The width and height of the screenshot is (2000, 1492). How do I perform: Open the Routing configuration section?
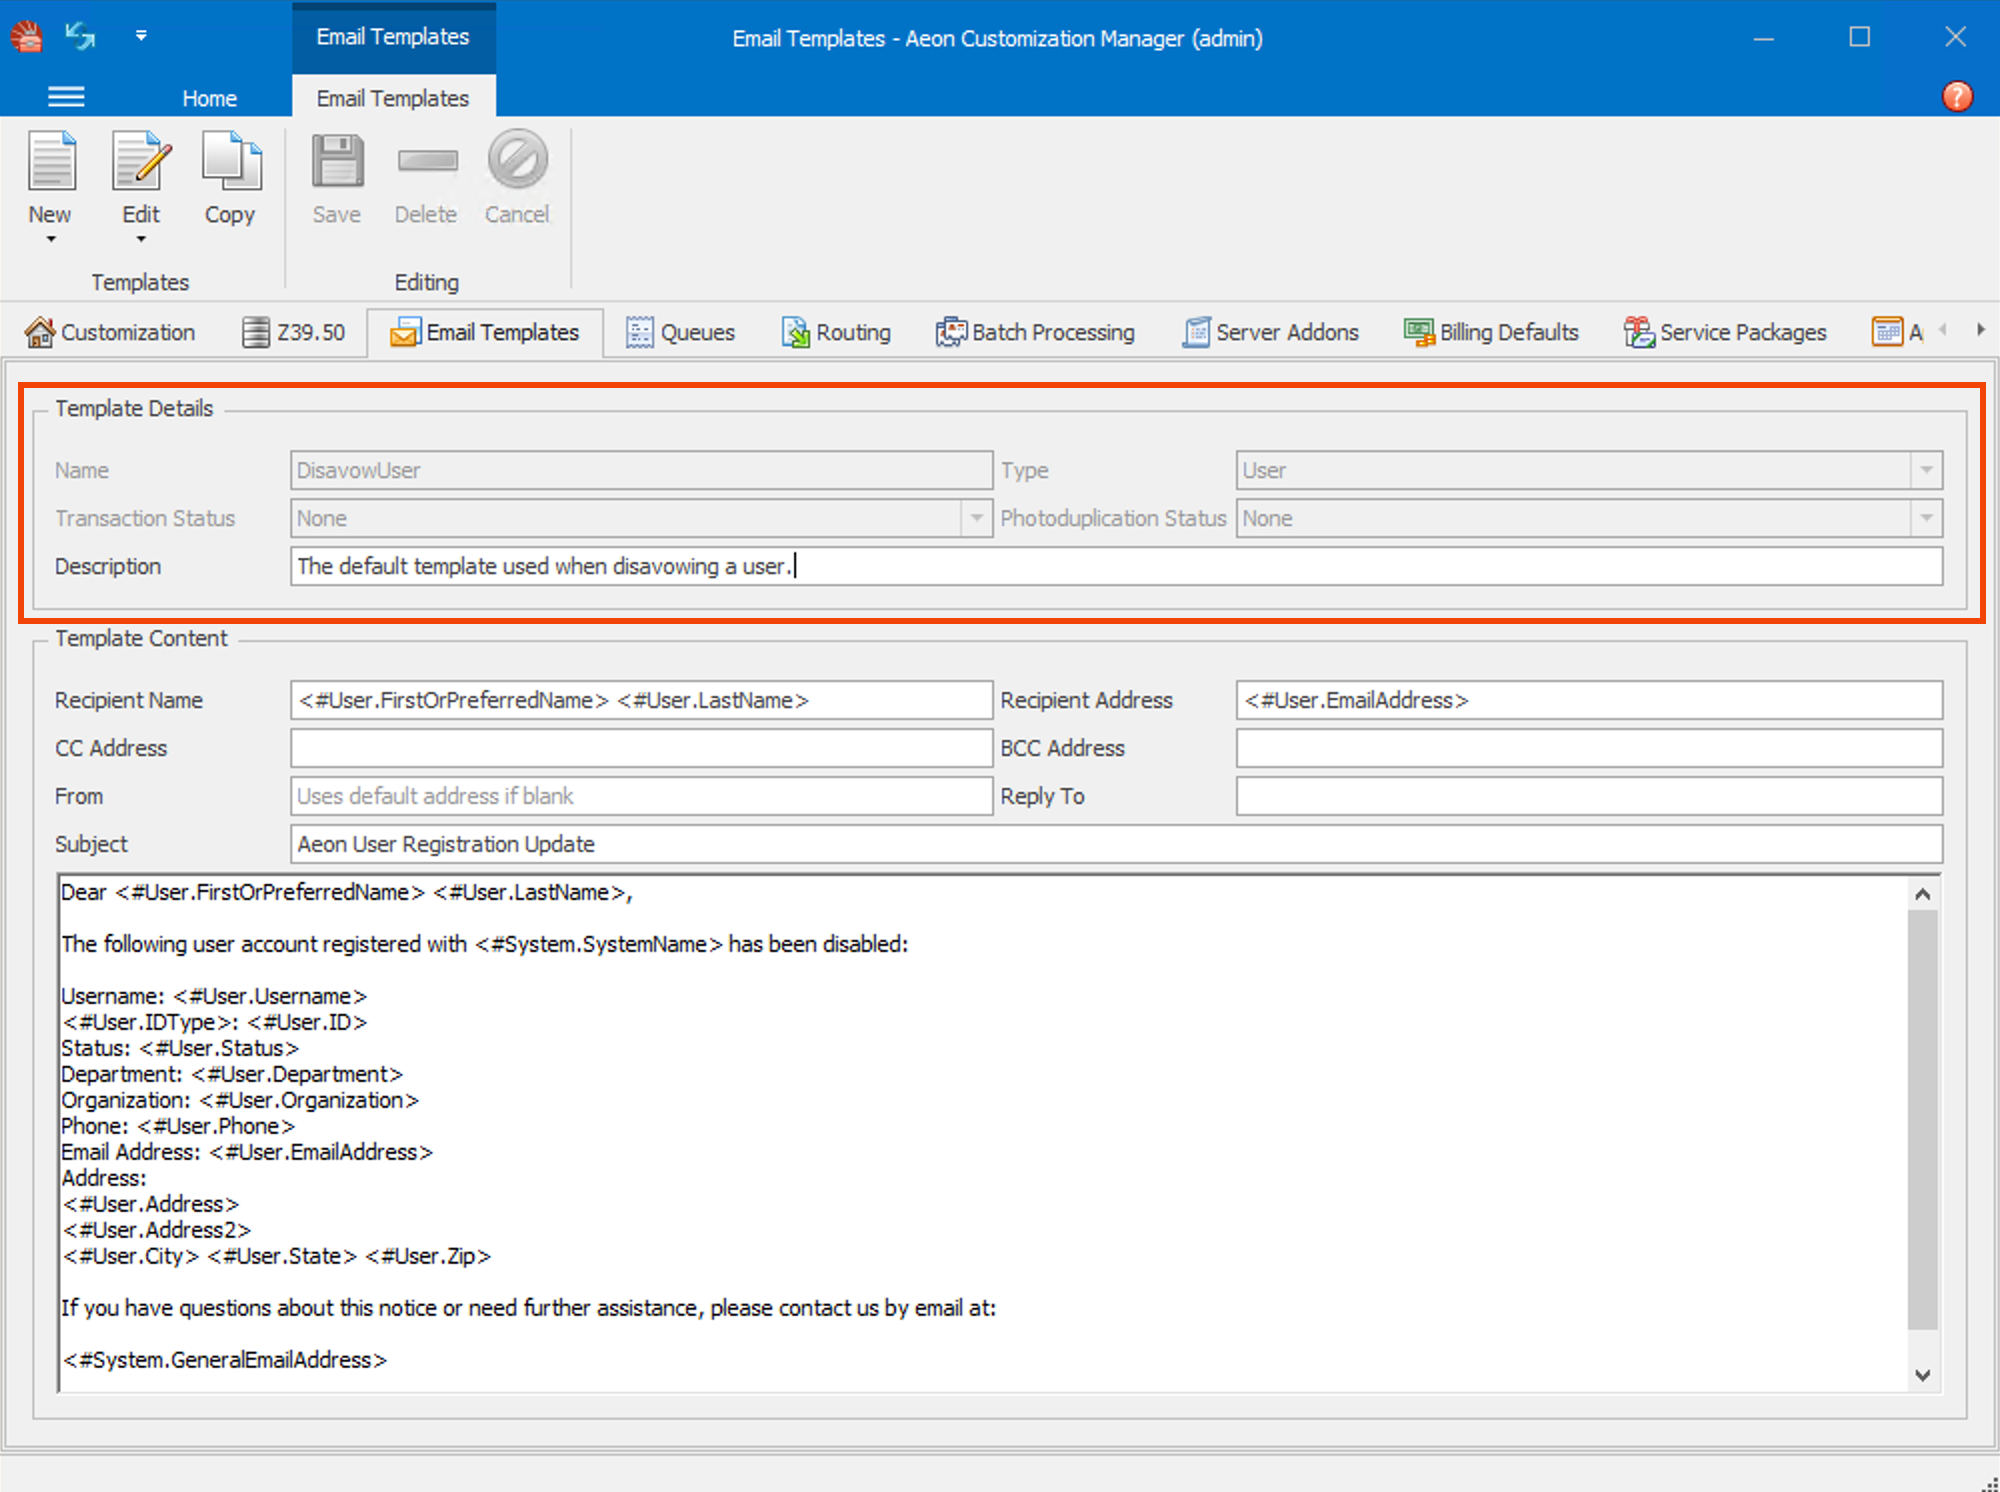(x=836, y=332)
